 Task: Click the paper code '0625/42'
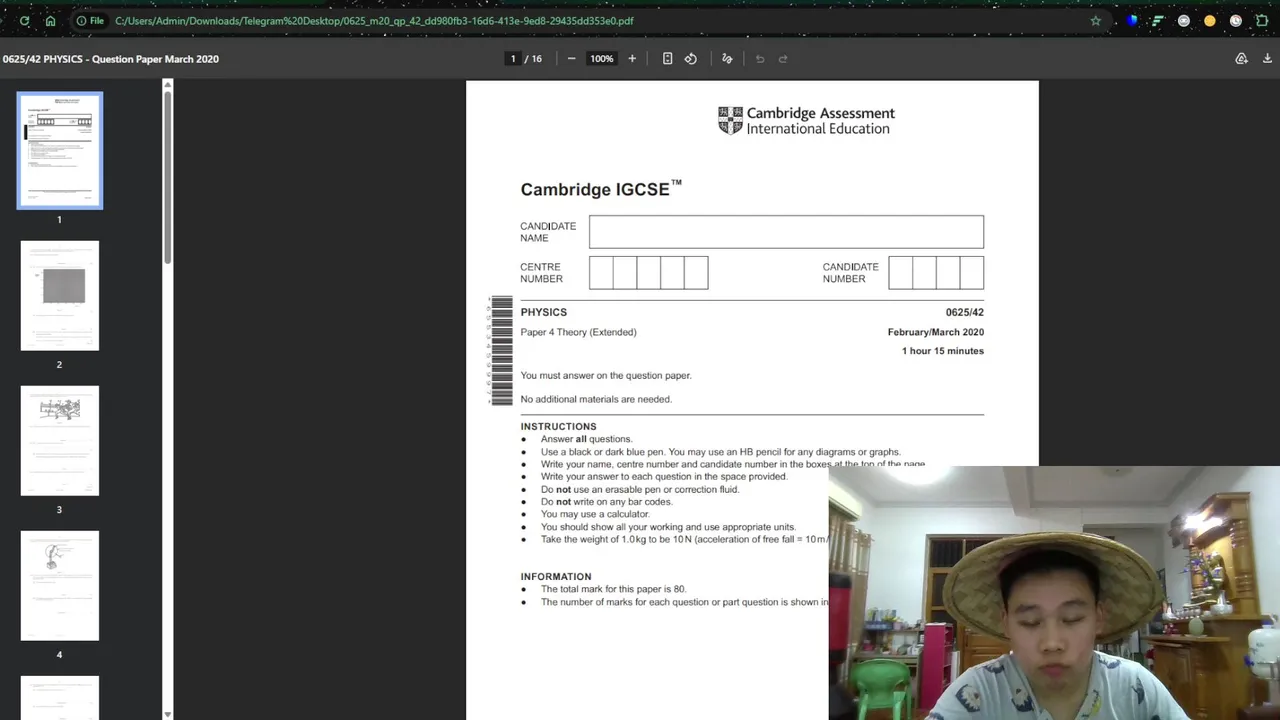(x=965, y=312)
